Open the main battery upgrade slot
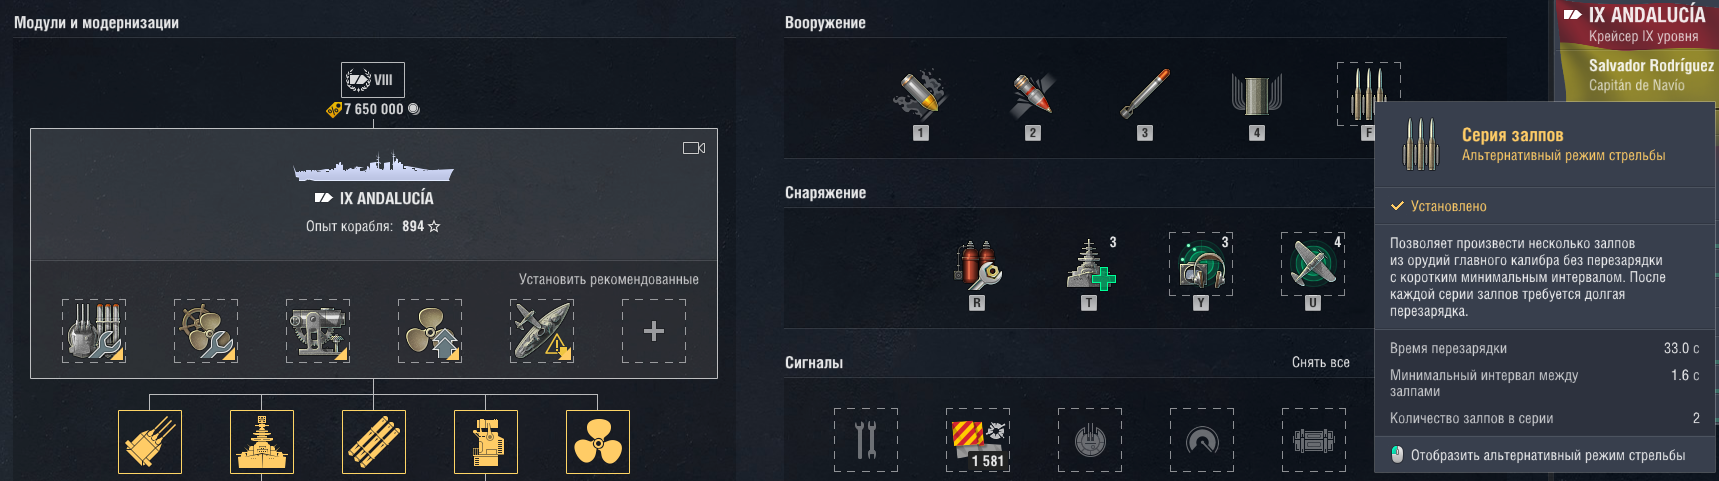1719x481 pixels. click(94, 331)
